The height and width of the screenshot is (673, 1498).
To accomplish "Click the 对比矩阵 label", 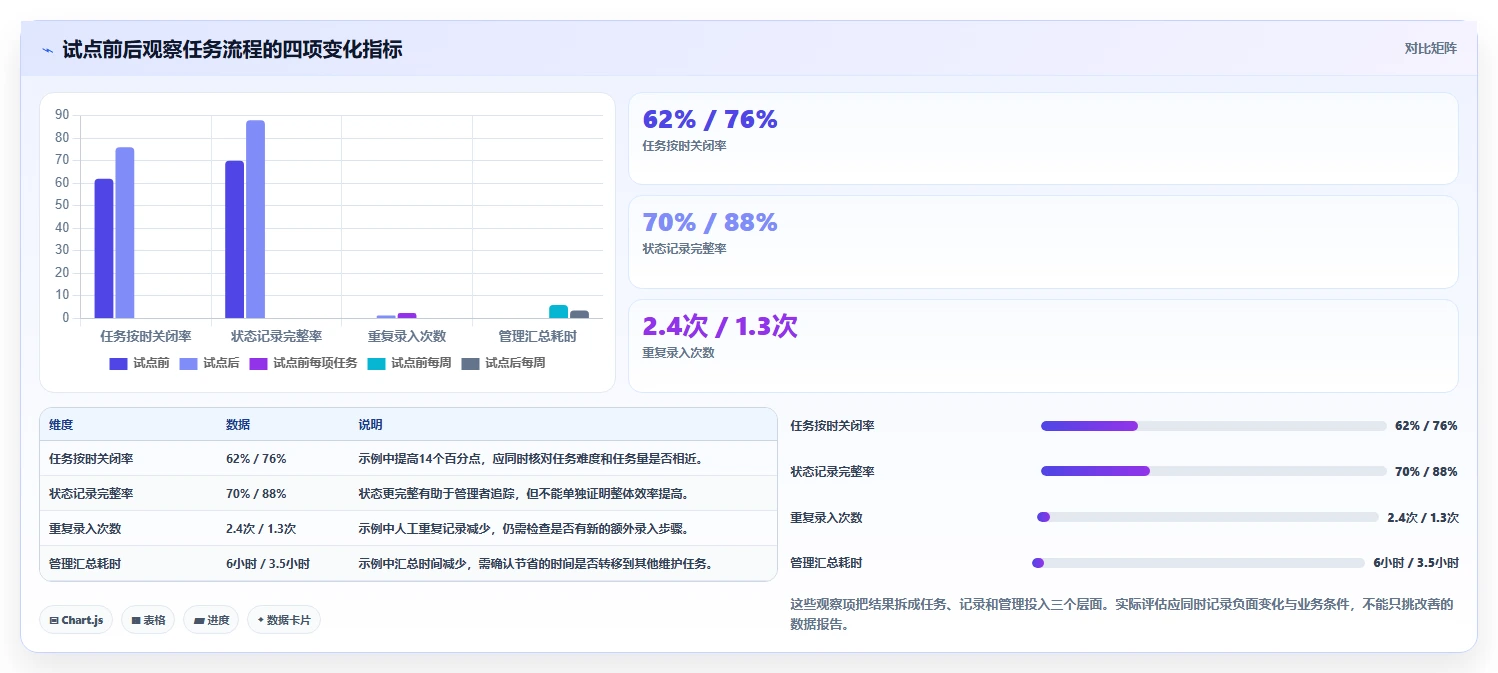I will click(1431, 48).
